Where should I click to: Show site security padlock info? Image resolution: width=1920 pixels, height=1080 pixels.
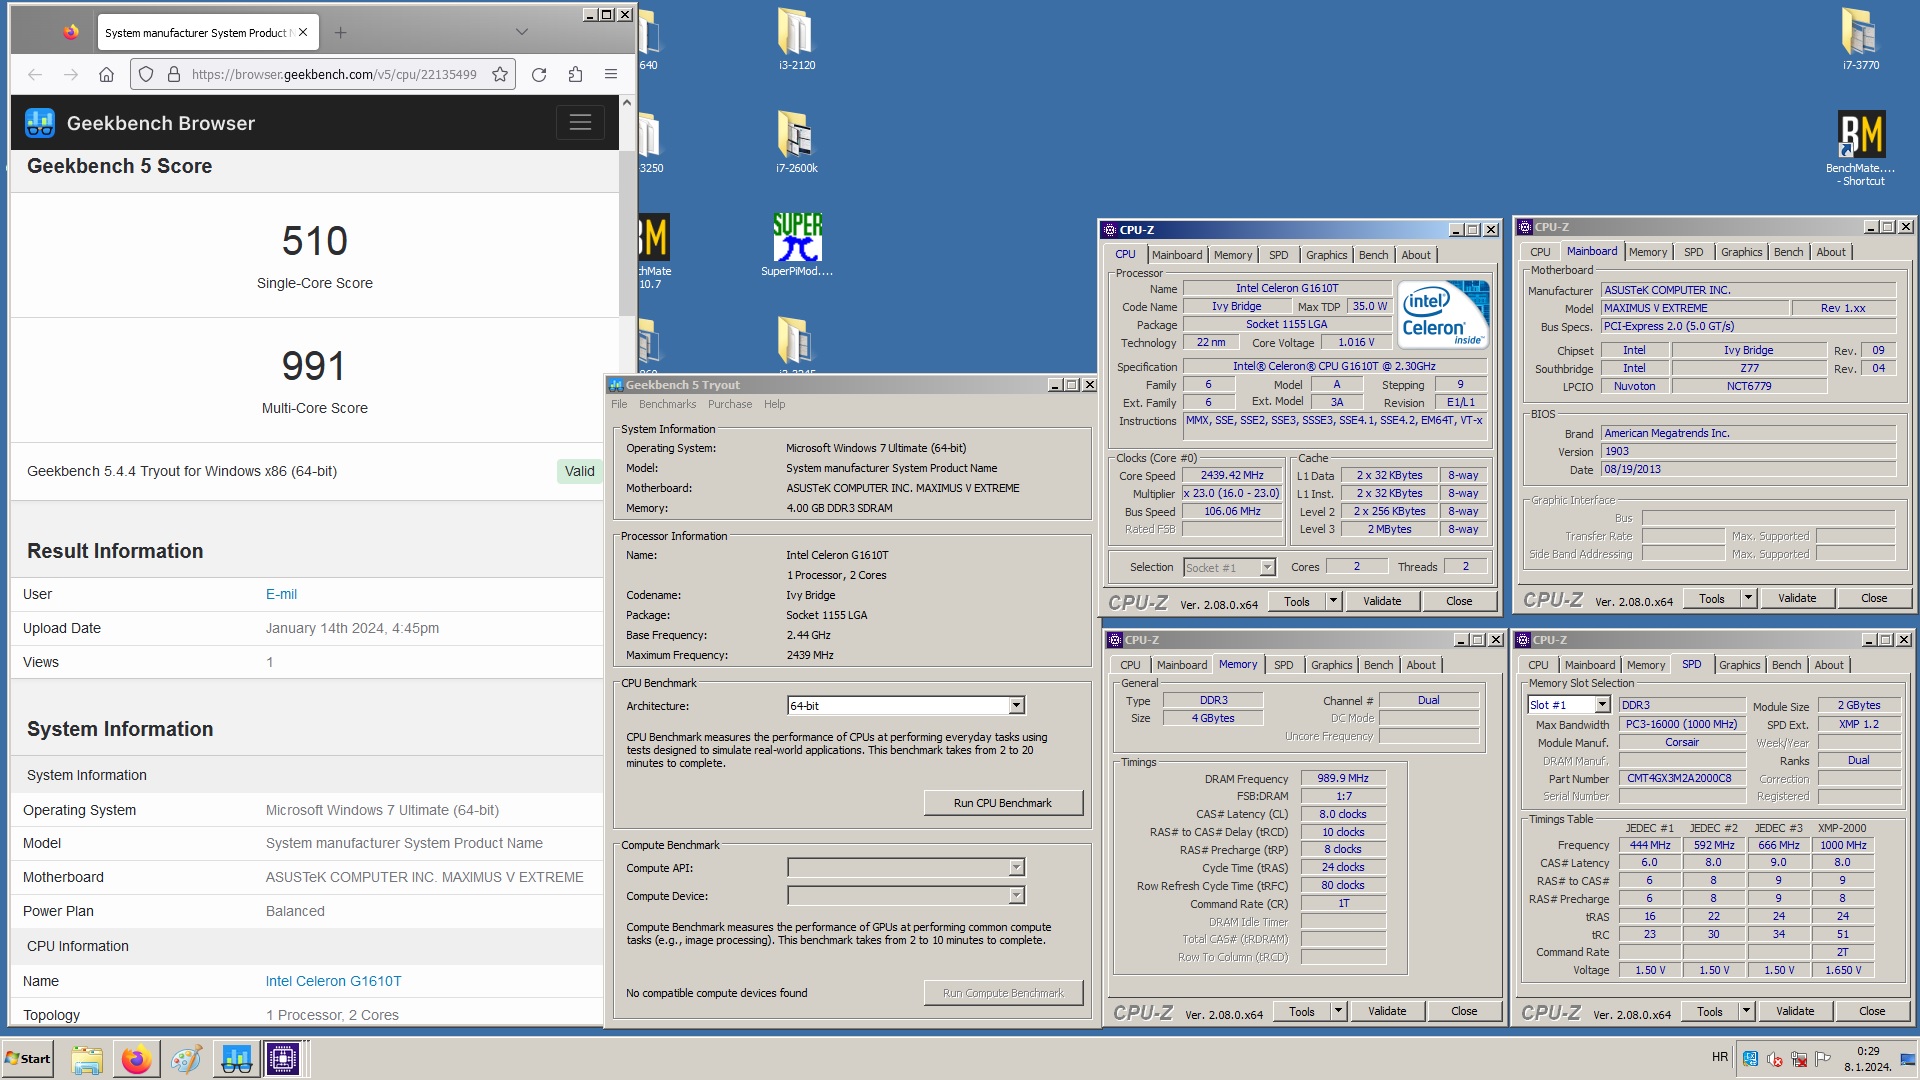(x=174, y=74)
